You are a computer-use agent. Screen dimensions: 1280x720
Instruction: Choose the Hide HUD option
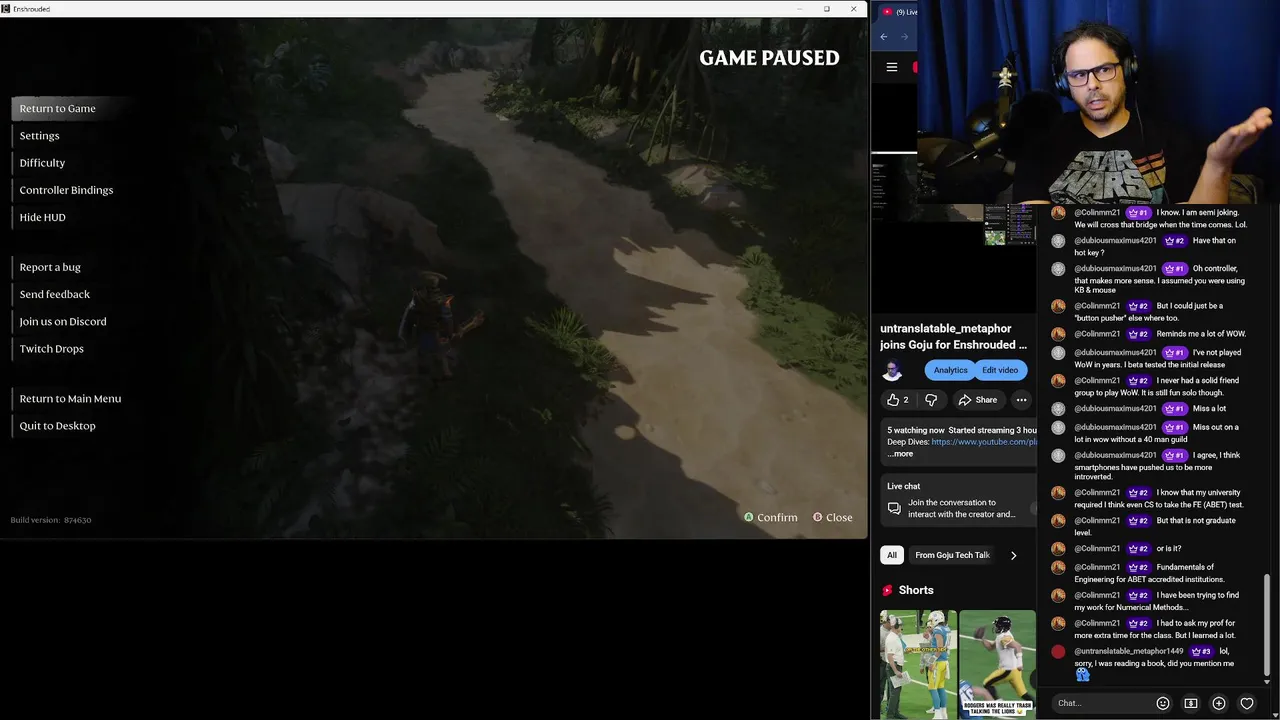pos(43,217)
